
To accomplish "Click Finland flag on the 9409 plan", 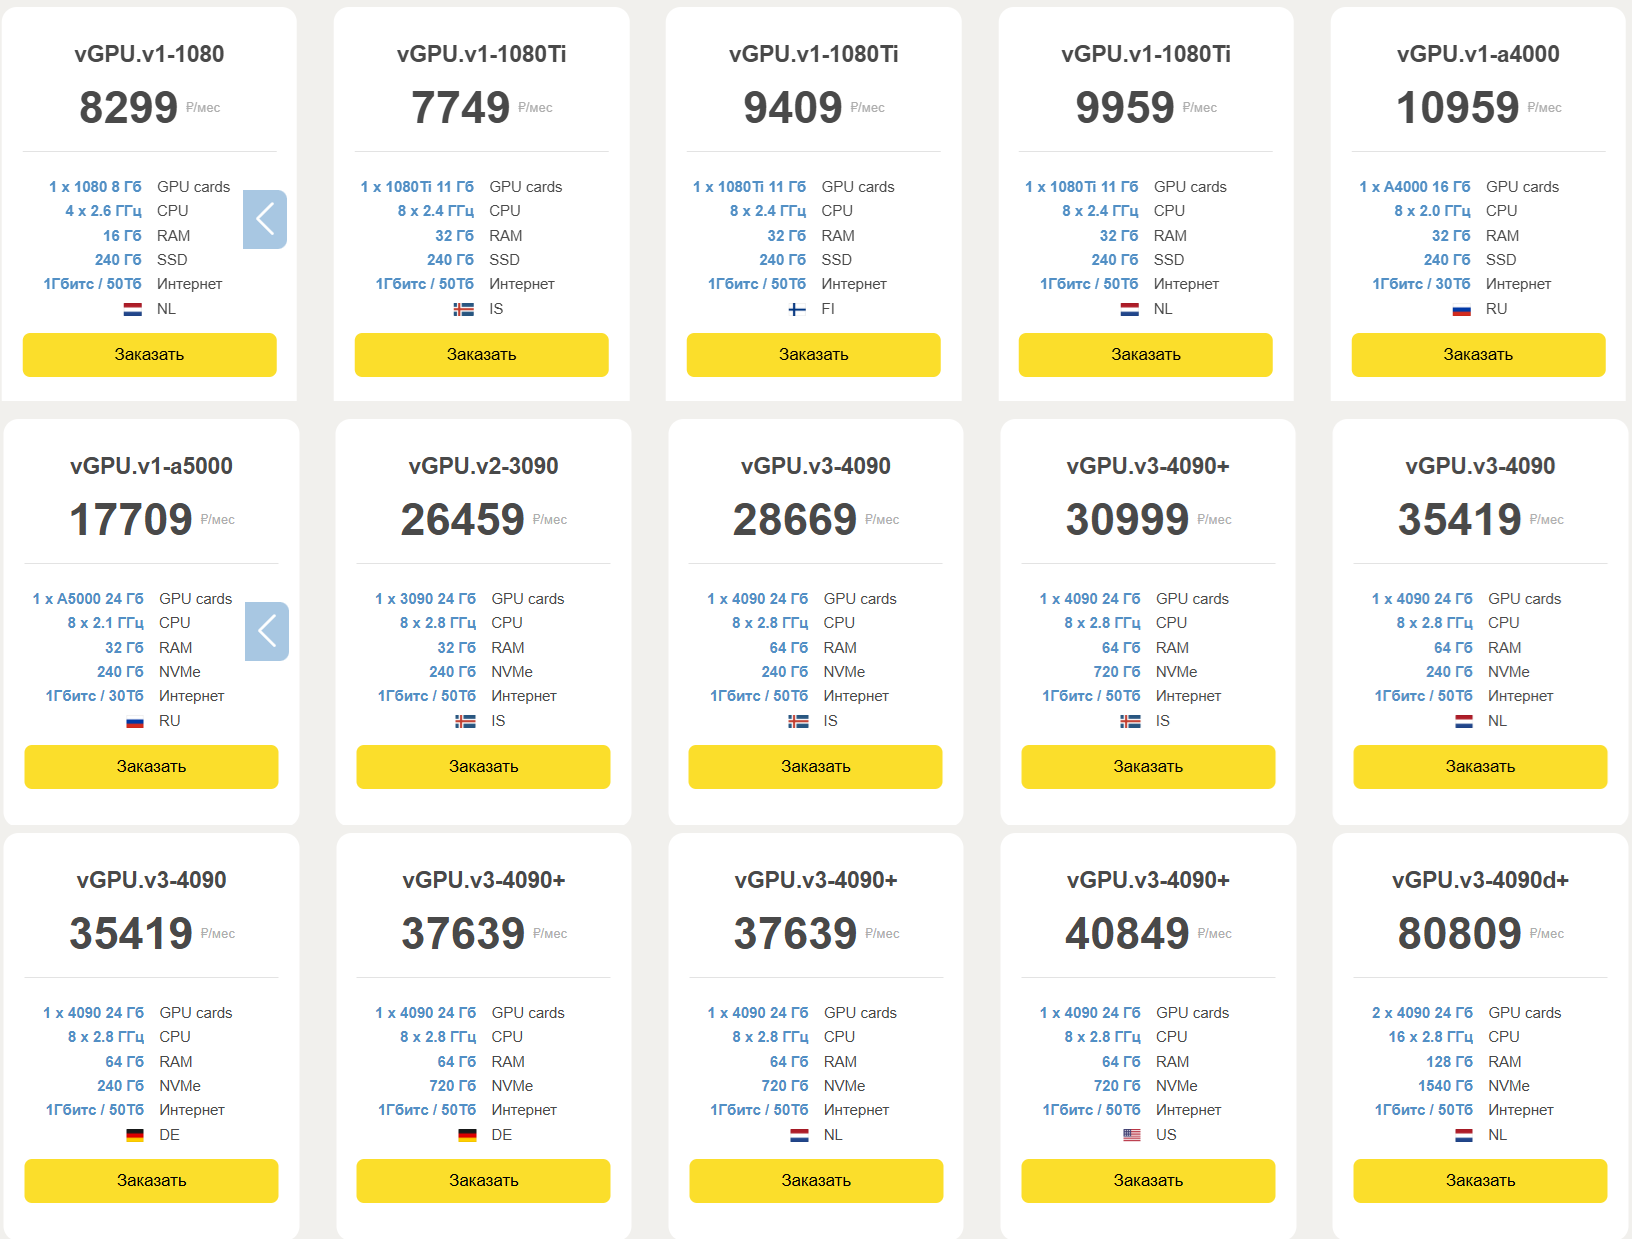I will pyautogui.click(x=797, y=309).
